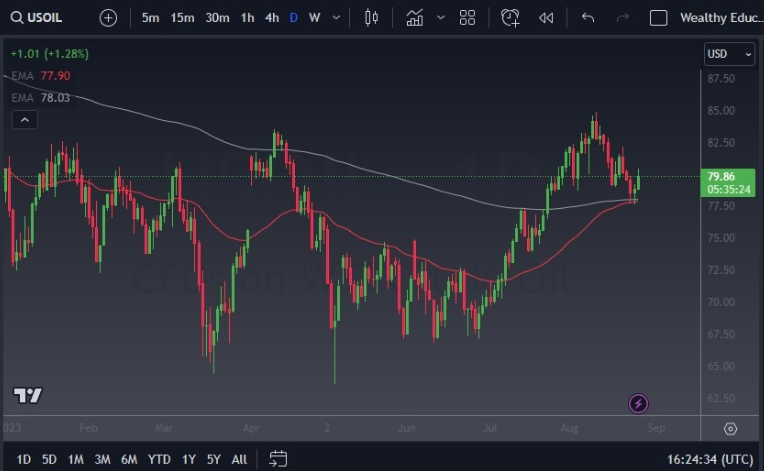
Task: Open the indicators menu
Action: (x=415, y=18)
